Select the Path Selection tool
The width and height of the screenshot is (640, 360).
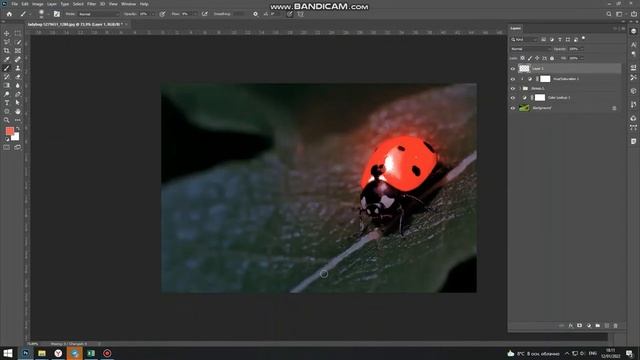coord(18,102)
